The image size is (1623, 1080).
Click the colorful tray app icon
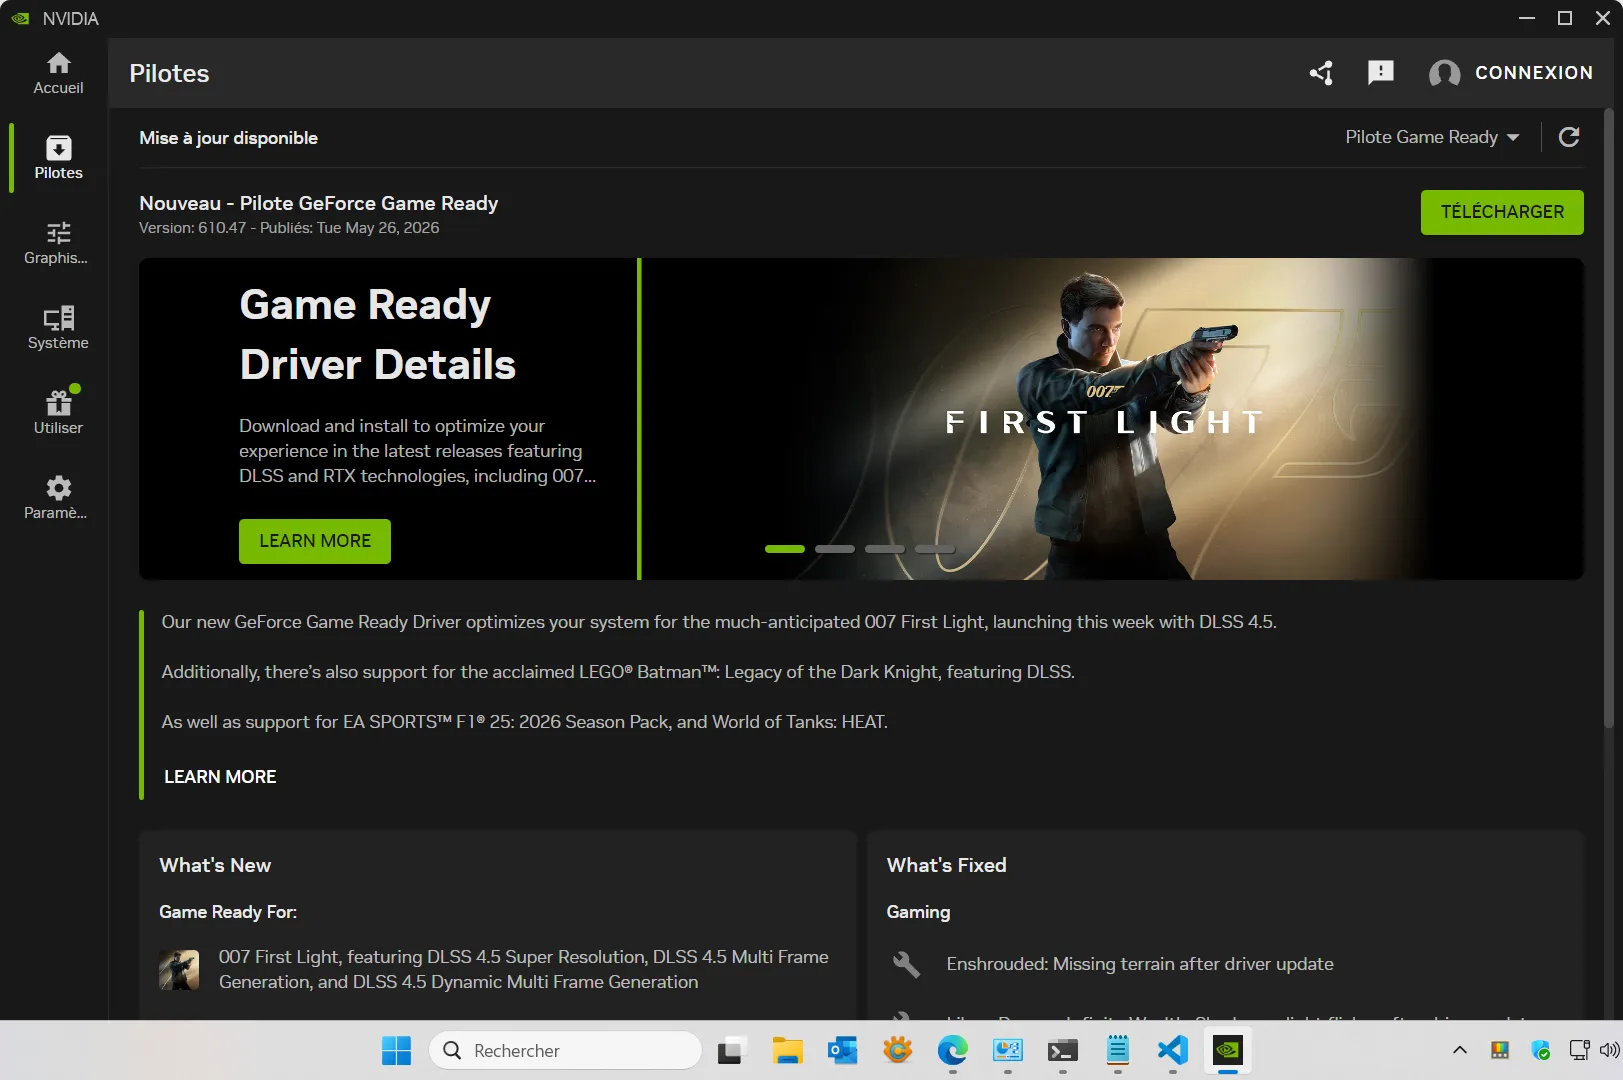click(x=1500, y=1050)
